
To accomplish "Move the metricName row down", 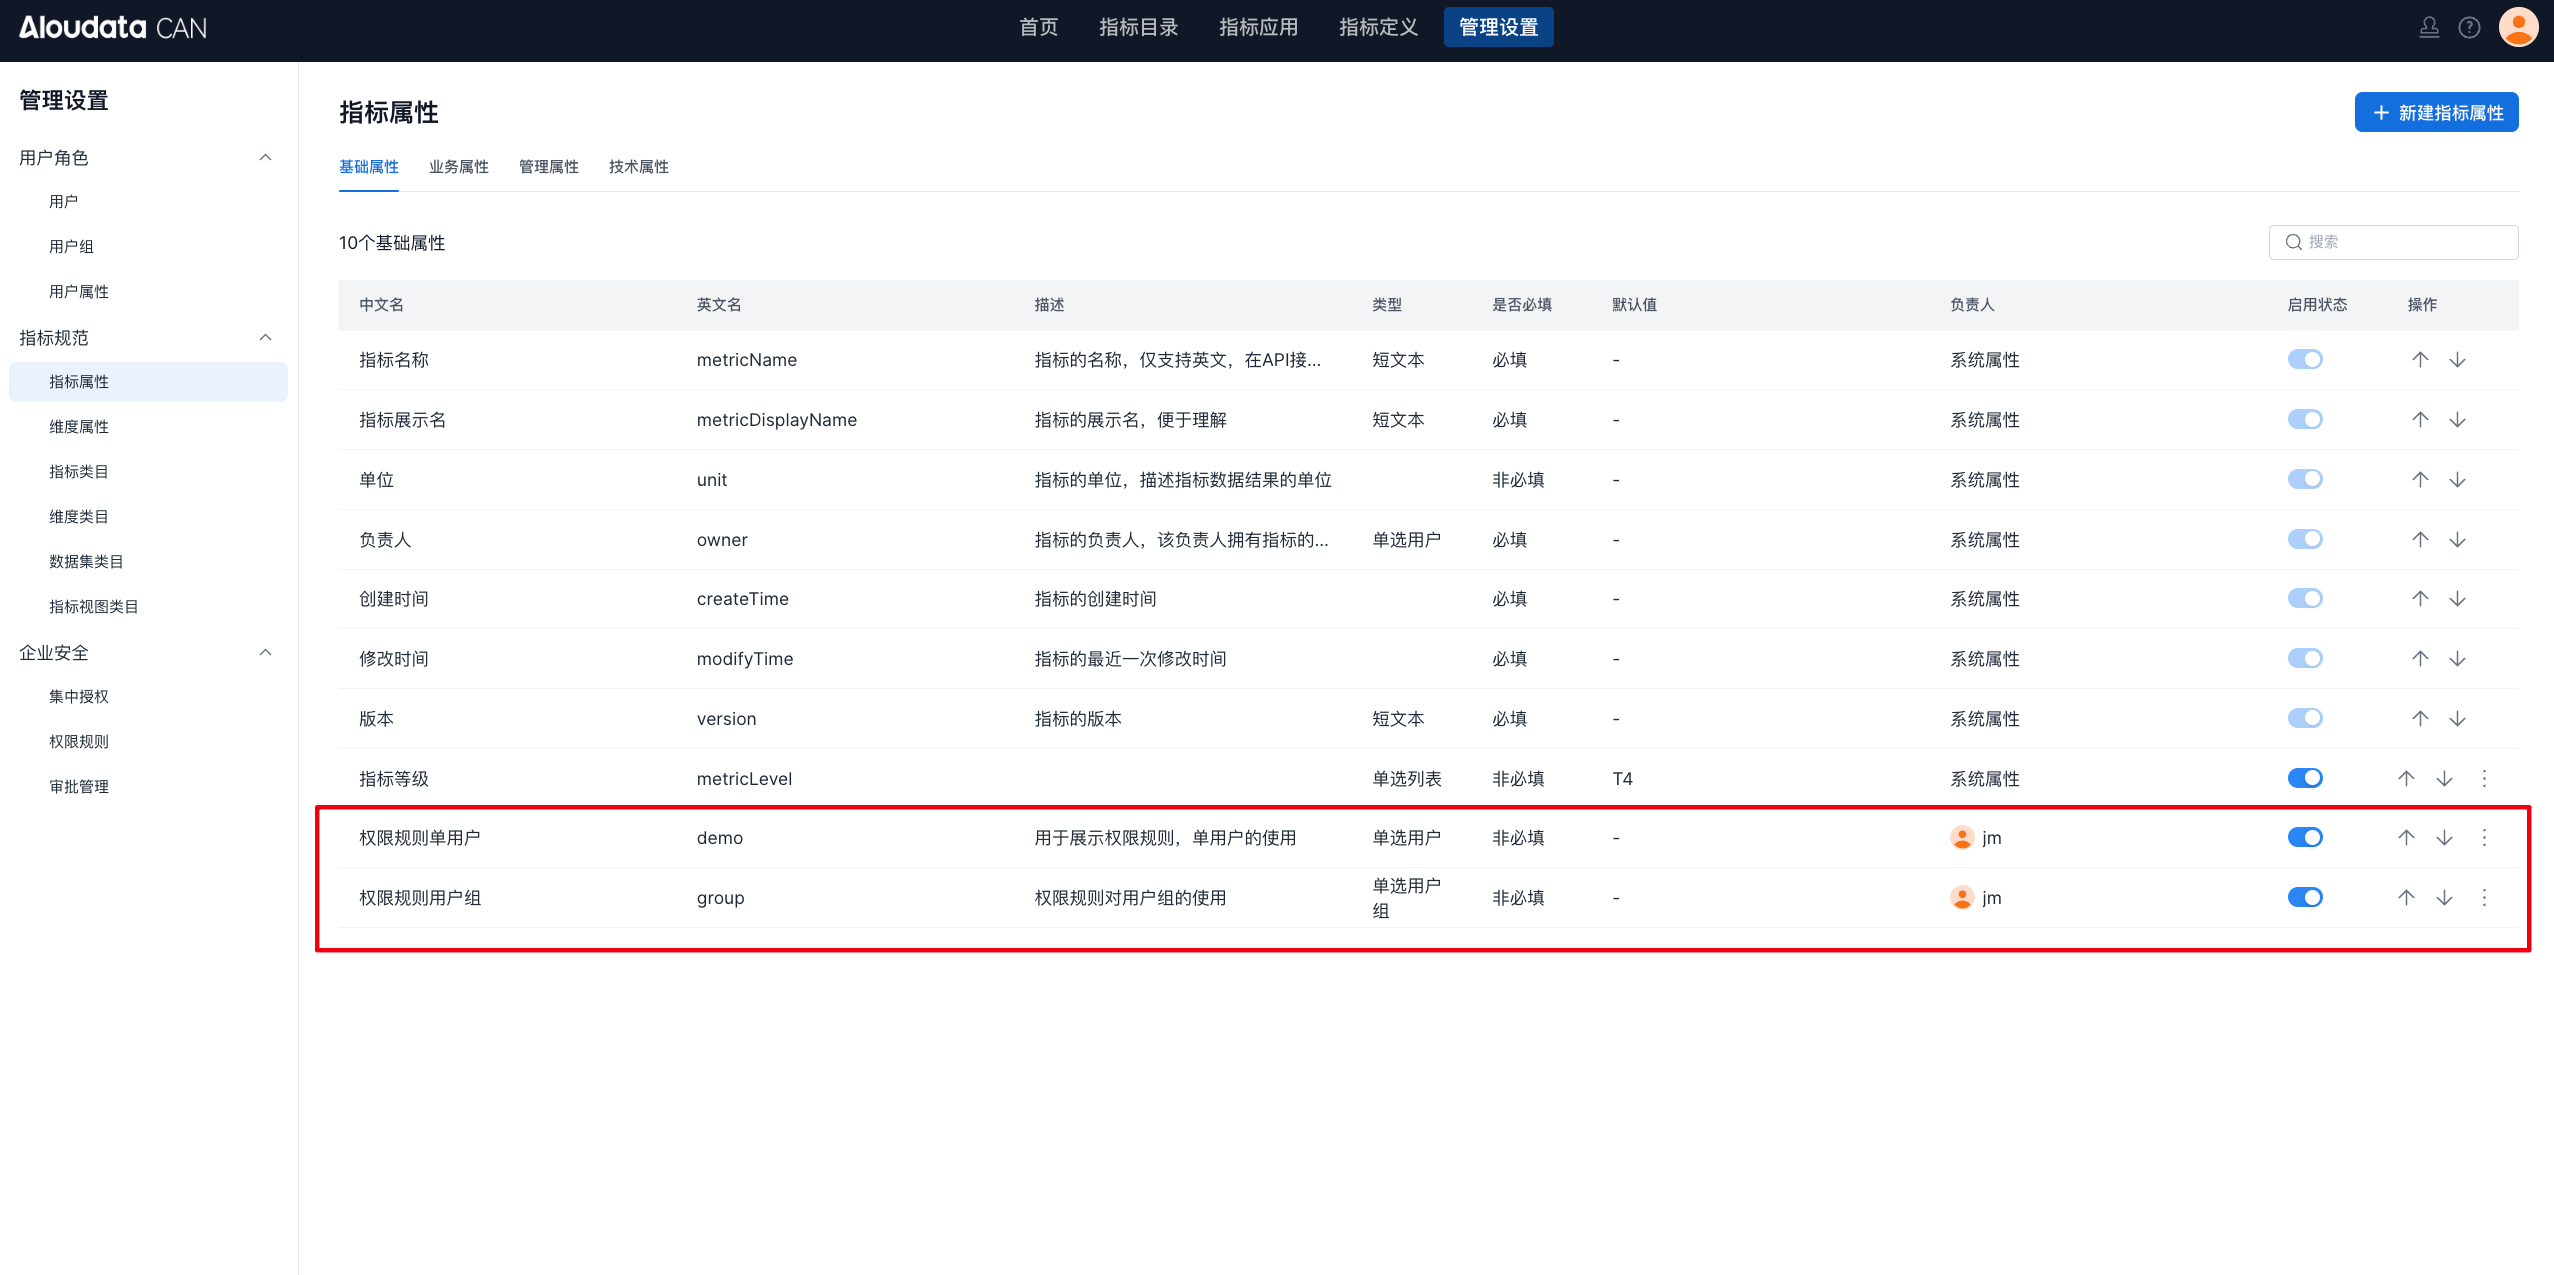I will click(2457, 360).
